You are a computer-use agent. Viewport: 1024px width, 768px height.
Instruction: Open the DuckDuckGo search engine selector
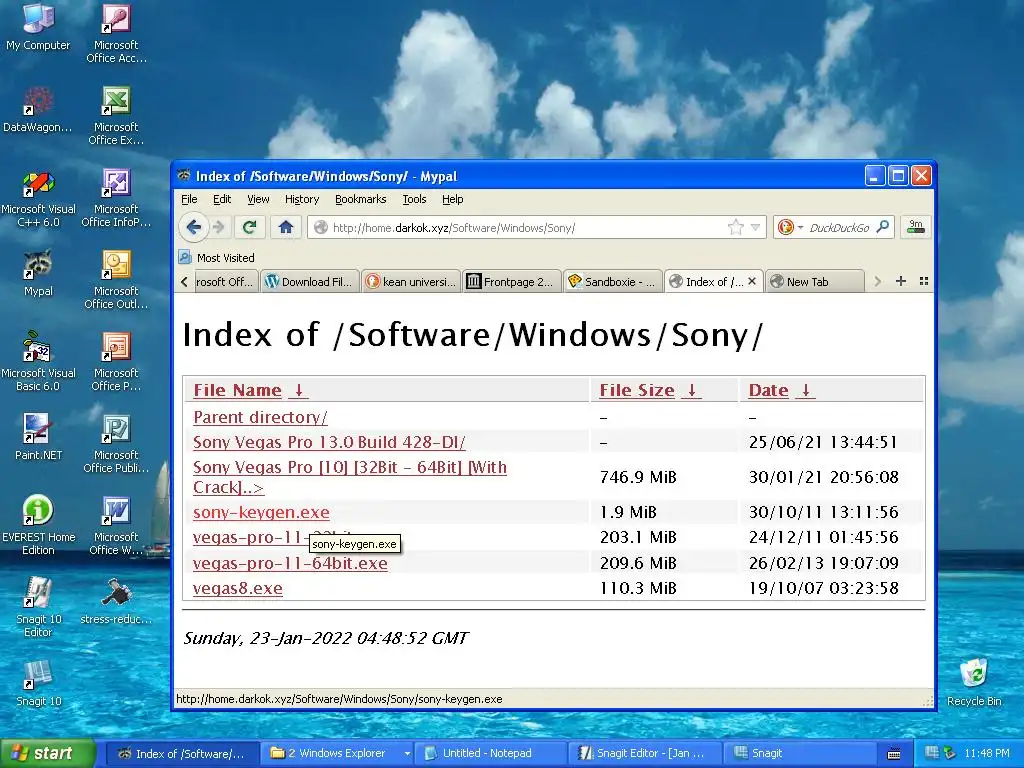click(x=790, y=227)
